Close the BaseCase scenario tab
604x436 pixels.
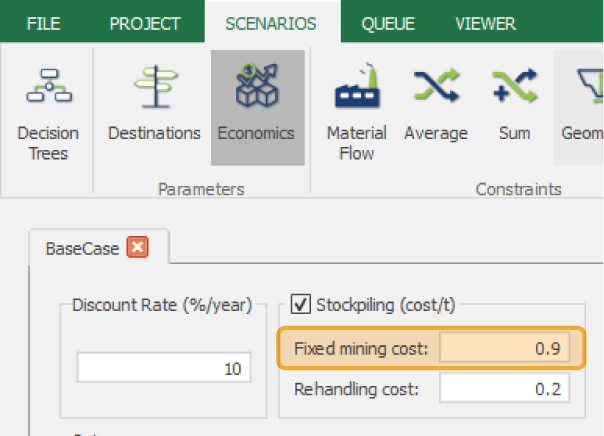click(138, 248)
